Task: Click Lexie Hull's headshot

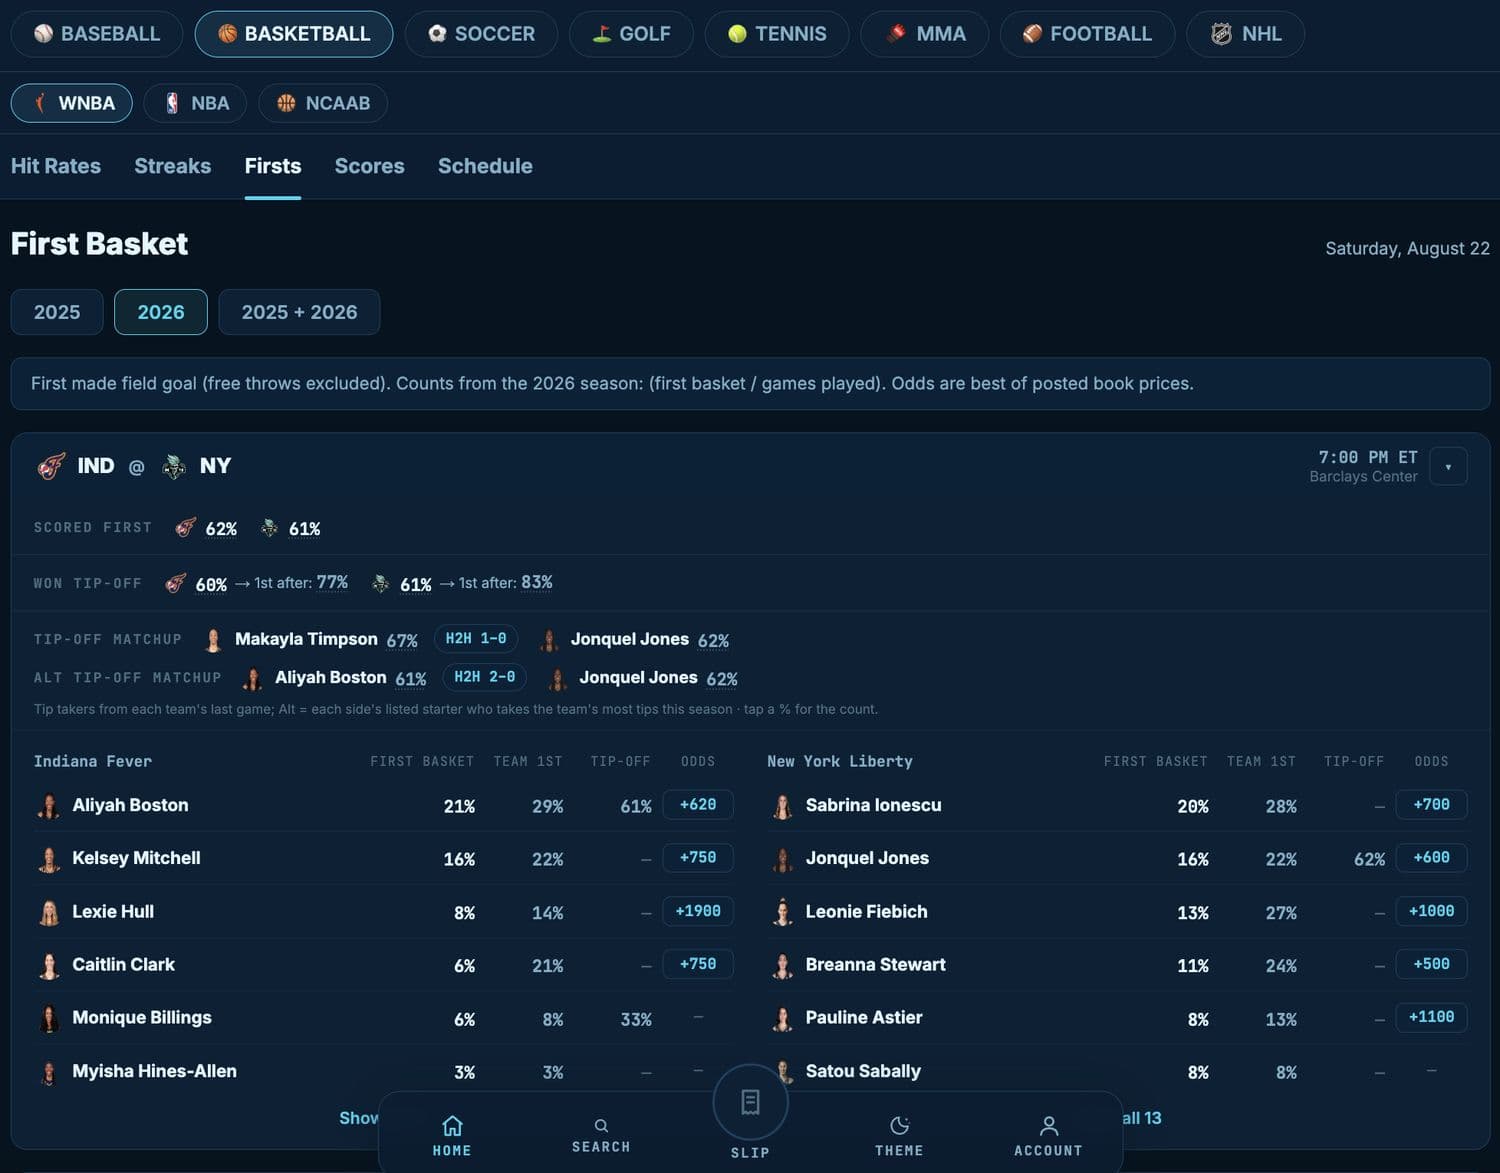Action: (x=48, y=912)
